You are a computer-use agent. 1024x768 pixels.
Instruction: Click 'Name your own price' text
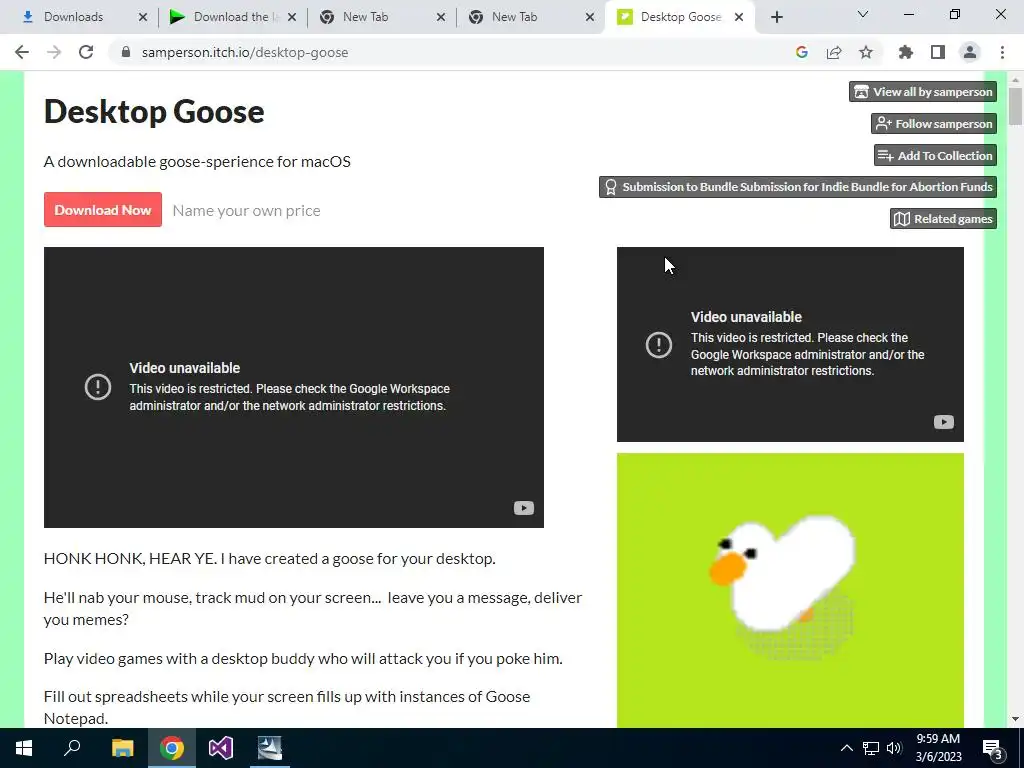246,210
